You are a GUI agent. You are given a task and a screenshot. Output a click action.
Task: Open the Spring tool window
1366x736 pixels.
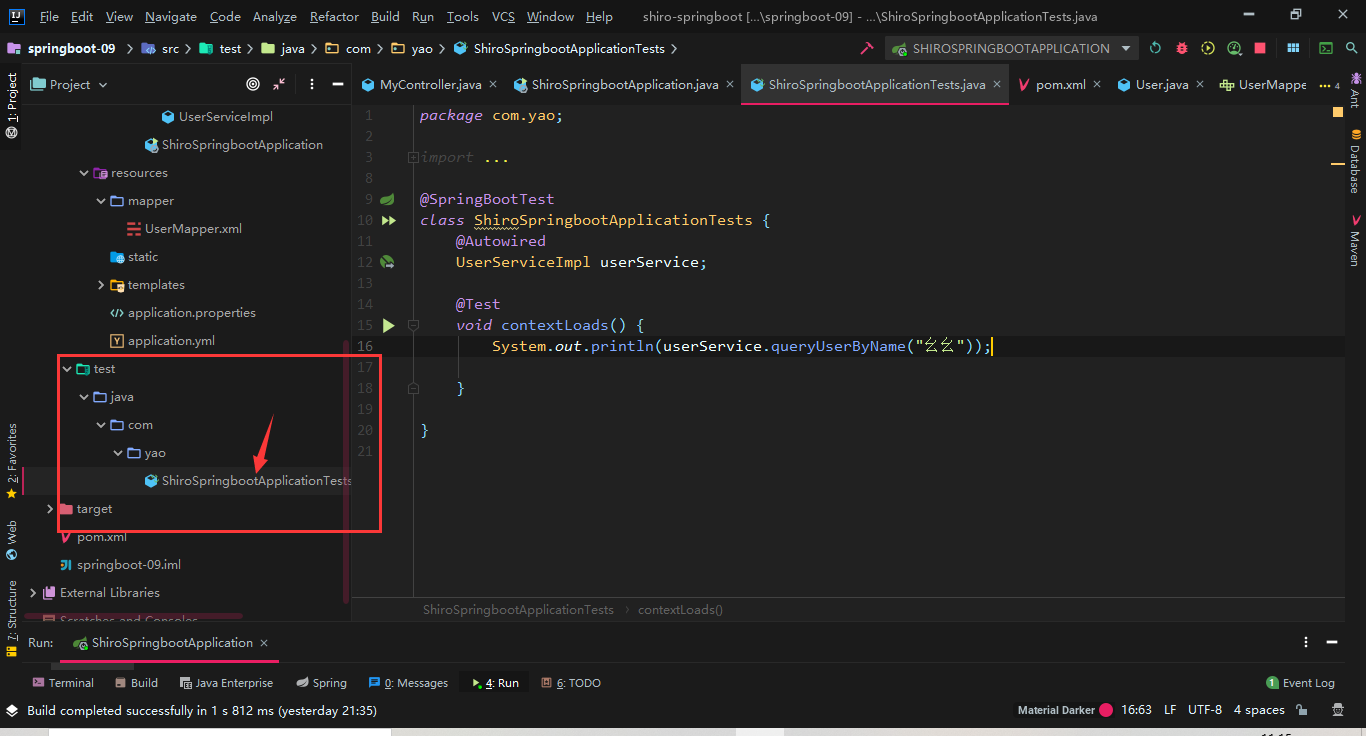321,683
